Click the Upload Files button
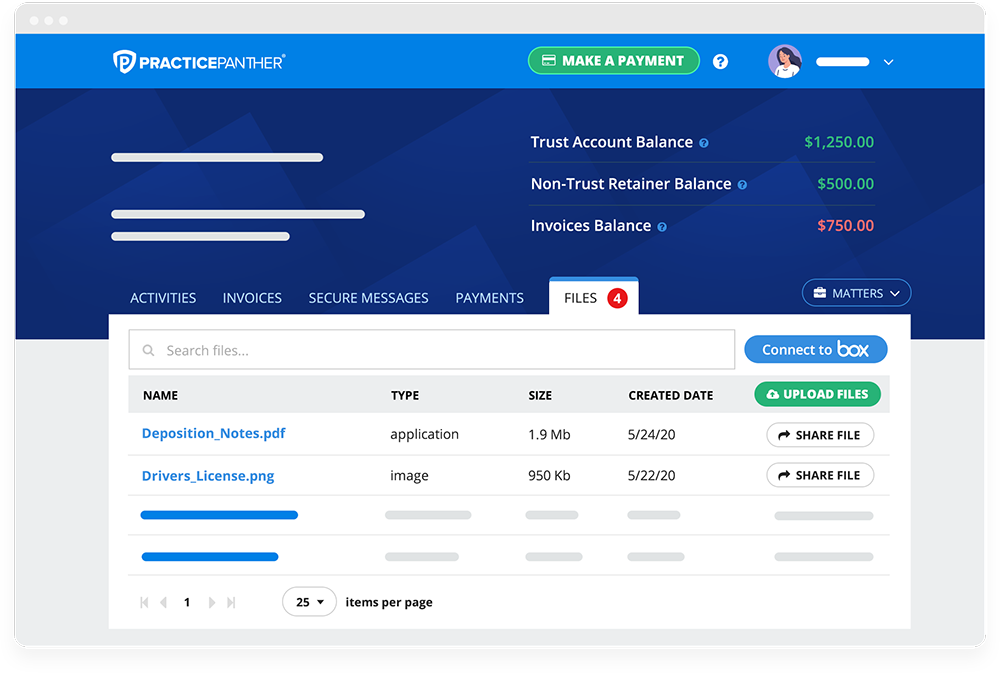The height and width of the screenshot is (673, 1000). coord(817,394)
